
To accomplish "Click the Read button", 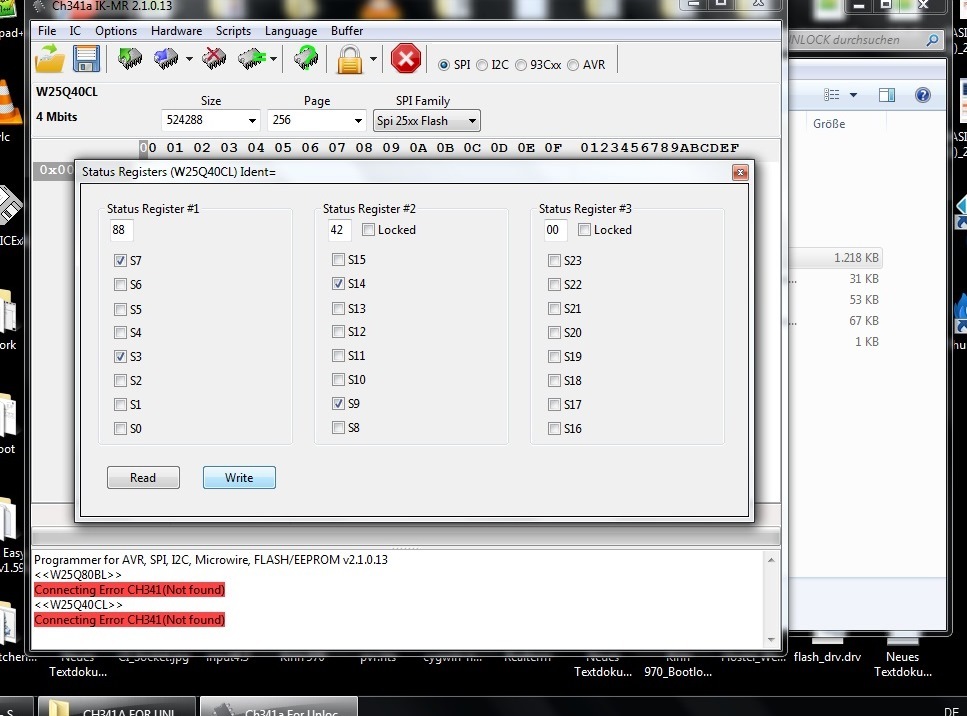I will pyautogui.click(x=143, y=477).
